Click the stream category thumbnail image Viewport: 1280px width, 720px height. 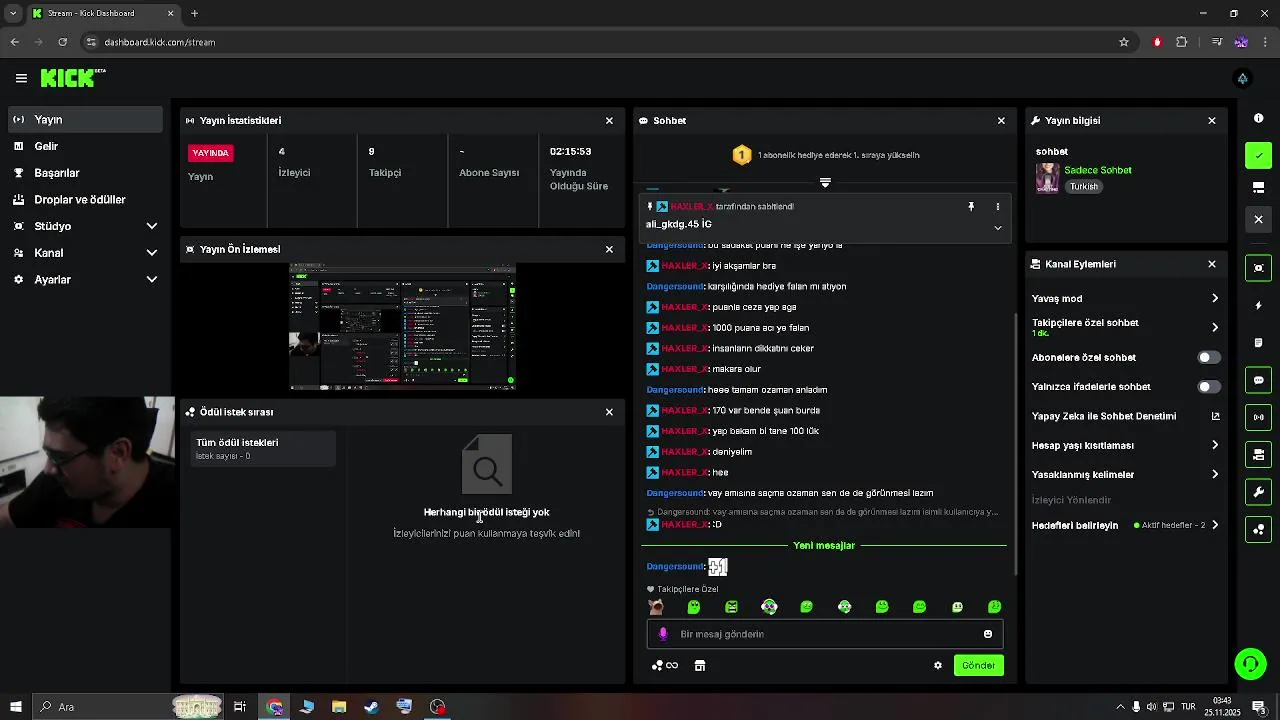1047,178
